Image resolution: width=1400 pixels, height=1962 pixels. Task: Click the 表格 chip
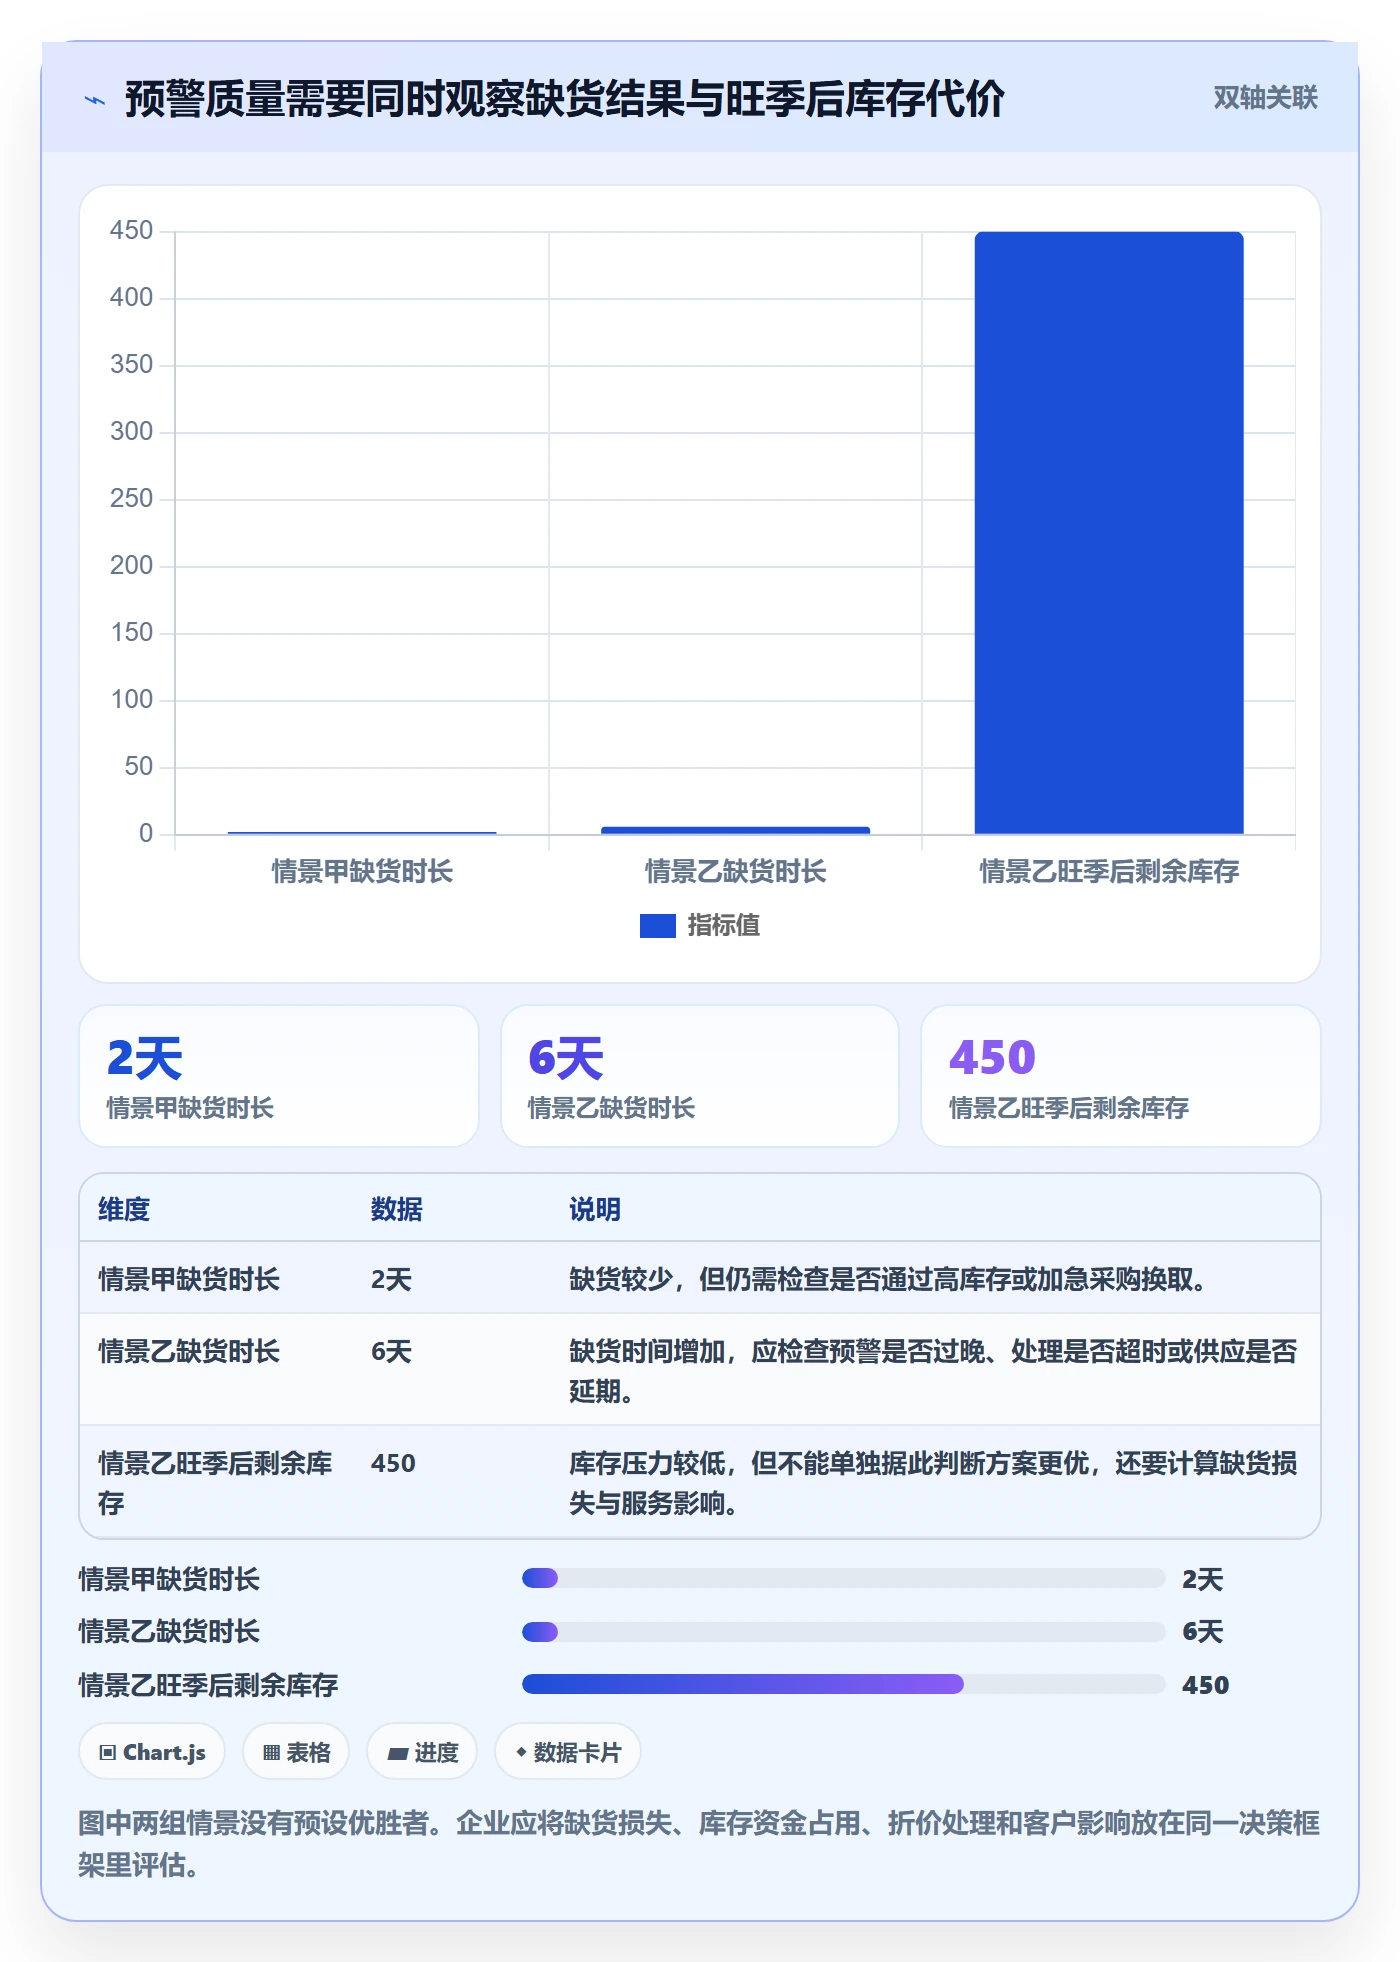pyautogui.click(x=296, y=1752)
